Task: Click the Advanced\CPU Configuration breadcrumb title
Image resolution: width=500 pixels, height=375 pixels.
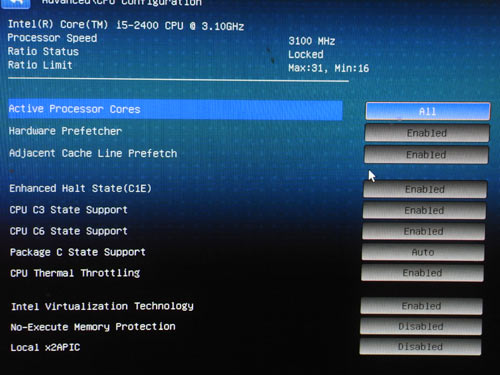Action: coord(122,3)
